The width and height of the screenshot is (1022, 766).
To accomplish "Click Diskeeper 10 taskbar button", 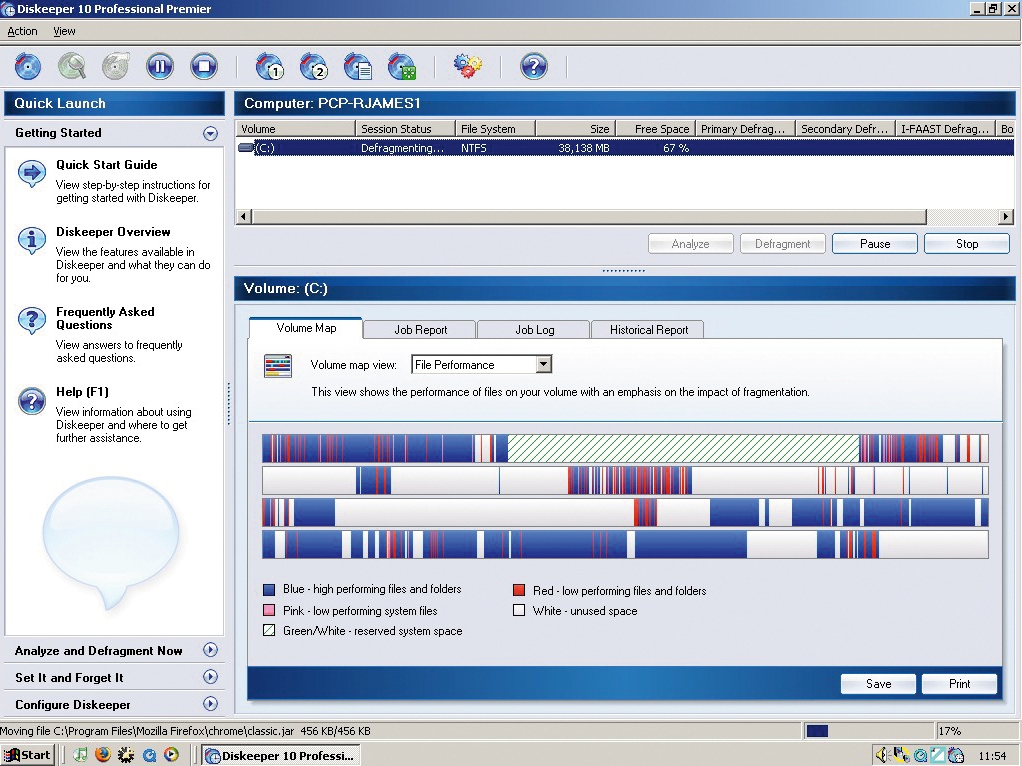I will point(281,756).
